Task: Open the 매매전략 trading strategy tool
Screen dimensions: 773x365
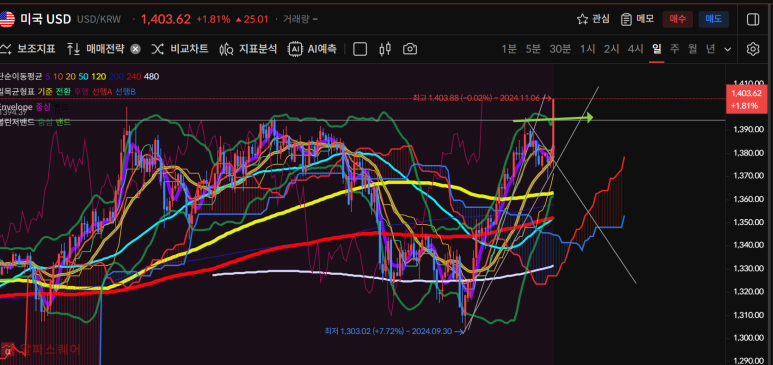Action: coord(96,49)
